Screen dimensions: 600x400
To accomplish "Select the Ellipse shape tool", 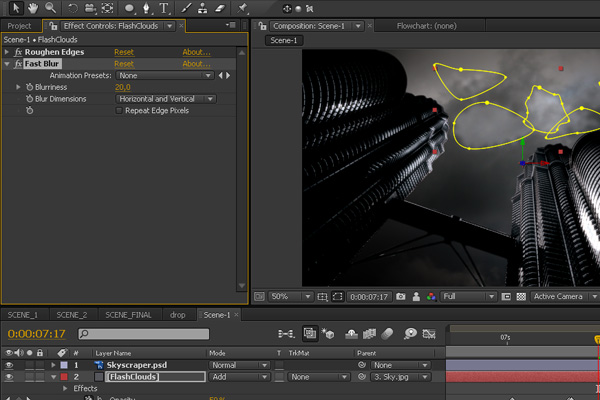I will pos(129,8).
